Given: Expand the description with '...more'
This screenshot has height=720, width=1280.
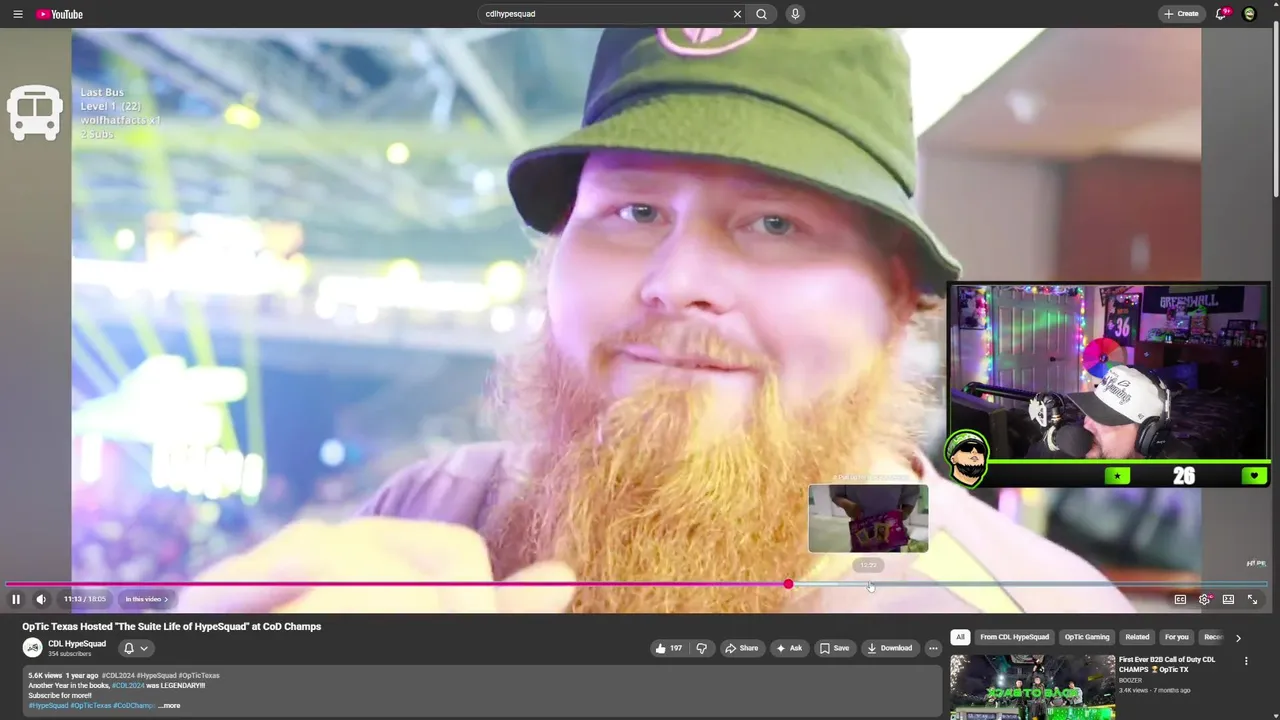Looking at the screenshot, I should (169, 706).
